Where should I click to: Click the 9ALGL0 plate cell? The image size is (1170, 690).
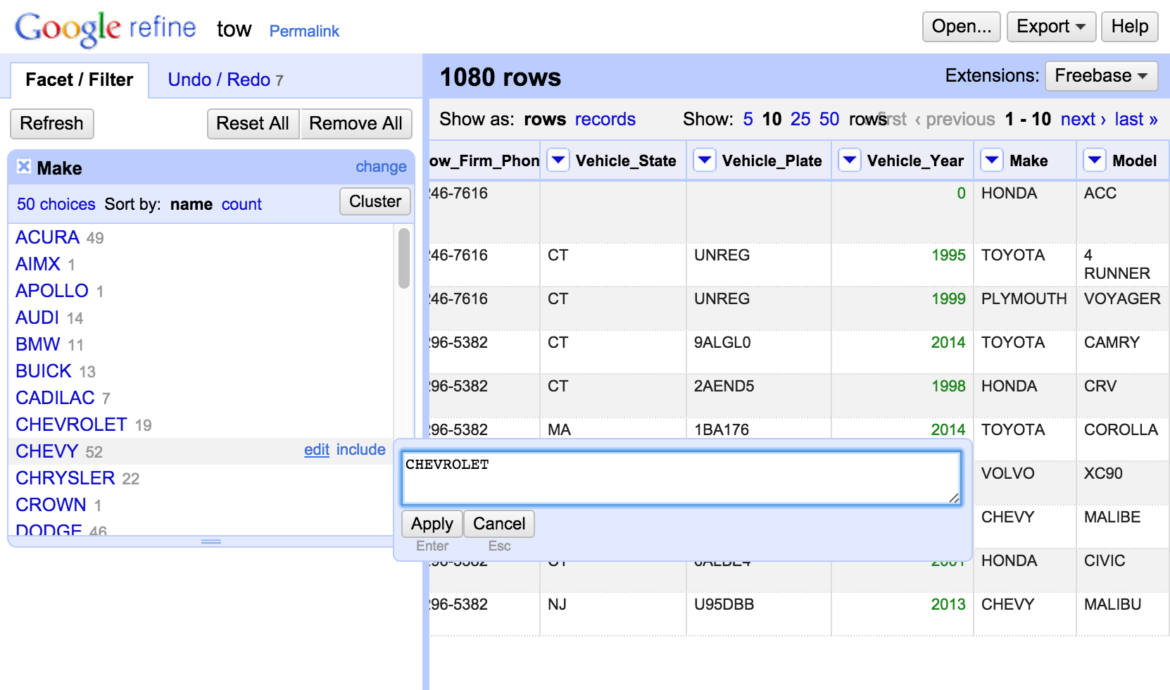(x=722, y=342)
